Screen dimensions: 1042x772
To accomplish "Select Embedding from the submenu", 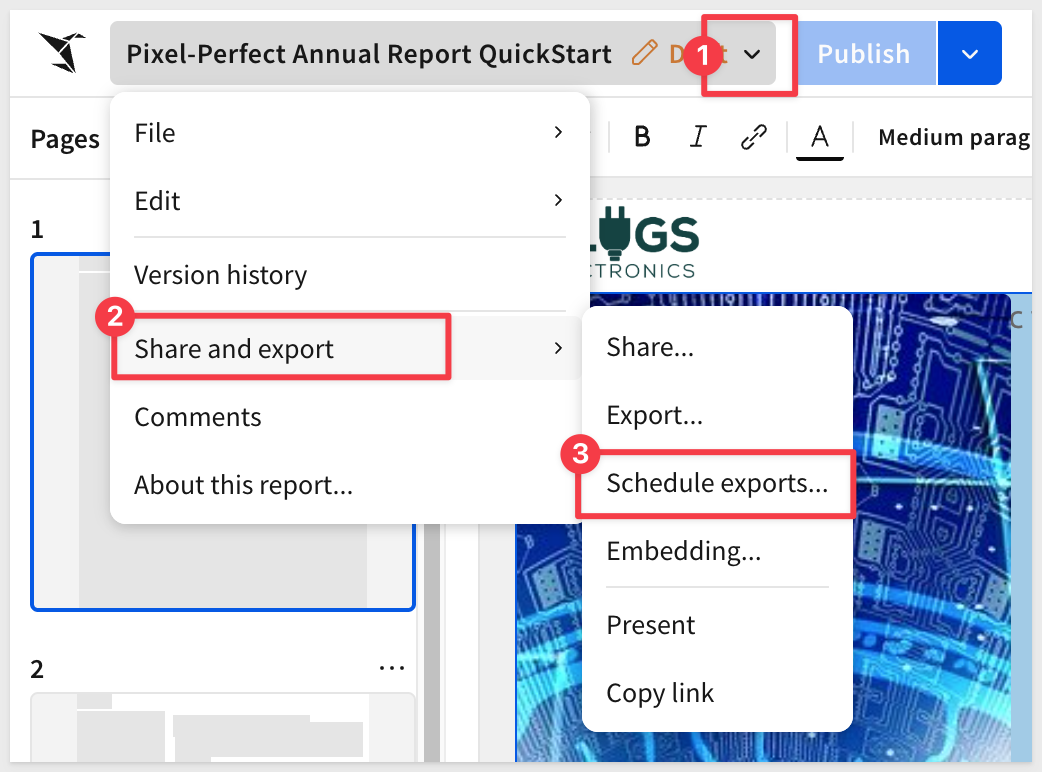I will click(684, 551).
